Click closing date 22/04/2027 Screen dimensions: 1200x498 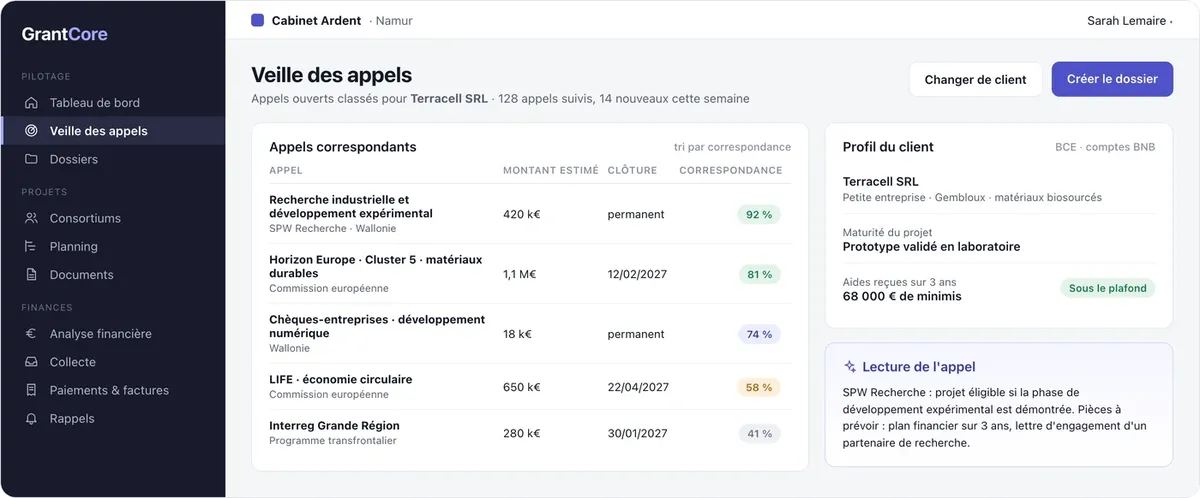637,387
